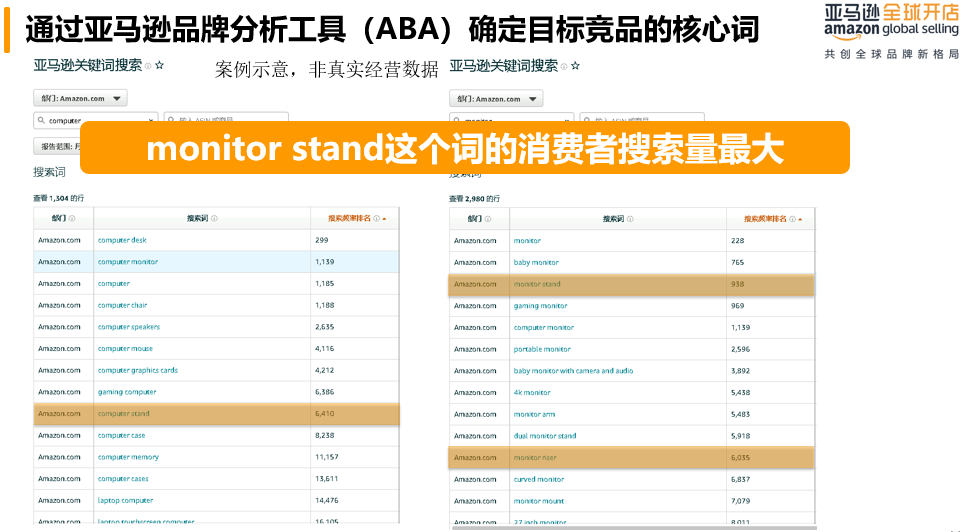Screen dimensions: 965x532
Task: Open the computer case search term
Action: point(121,435)
